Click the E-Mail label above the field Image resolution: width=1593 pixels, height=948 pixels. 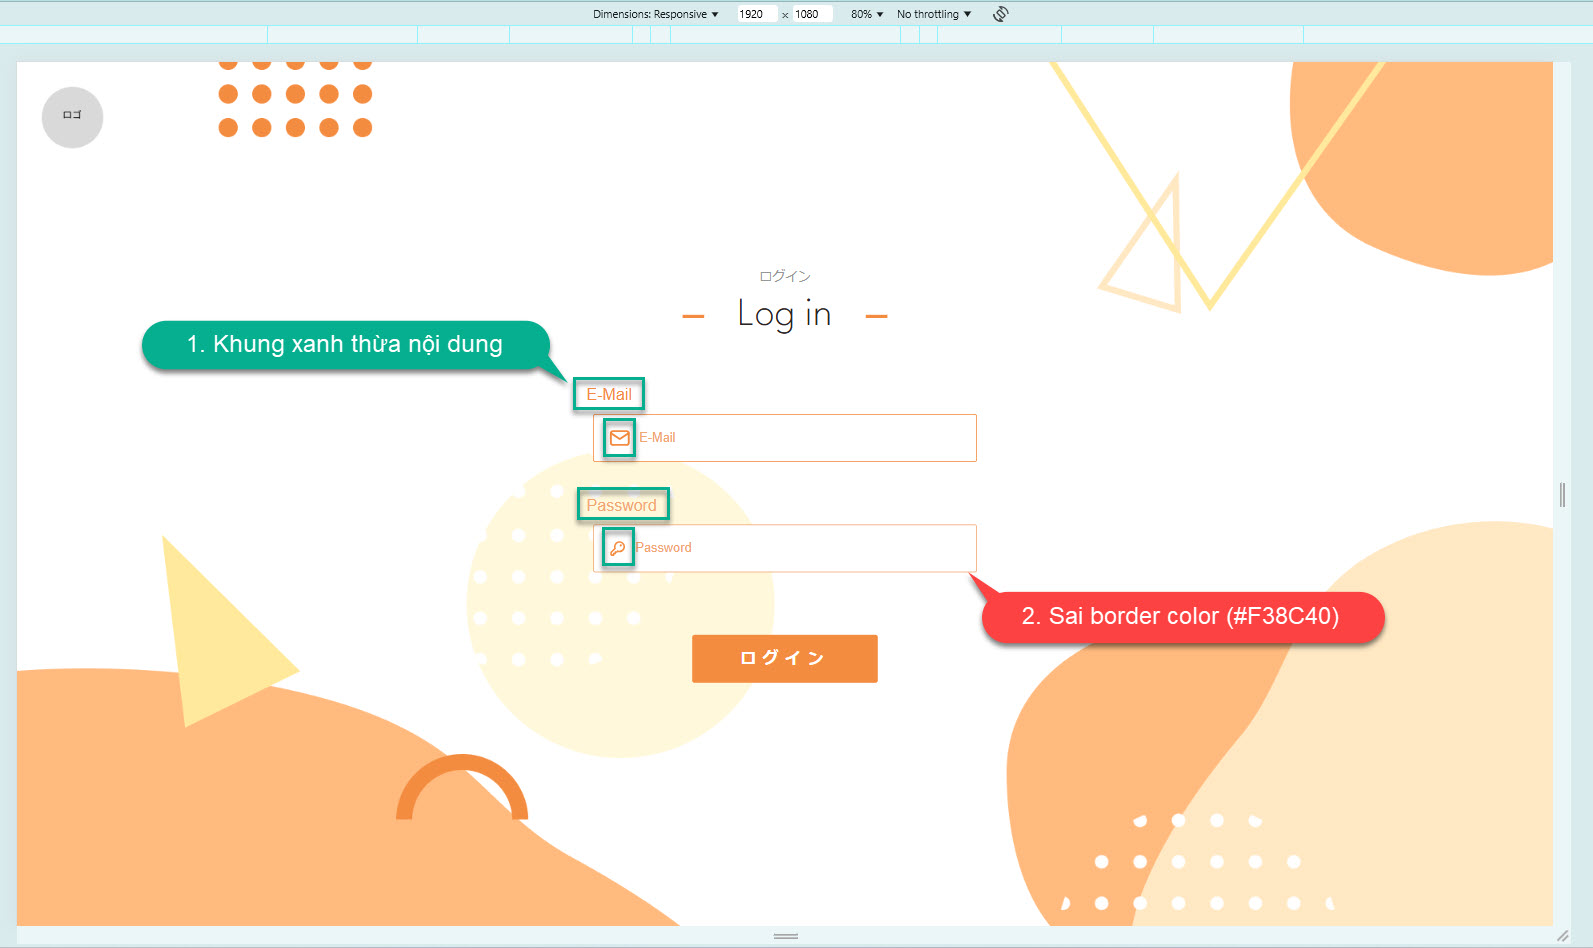pyautogui.click(x=608, y=394)
